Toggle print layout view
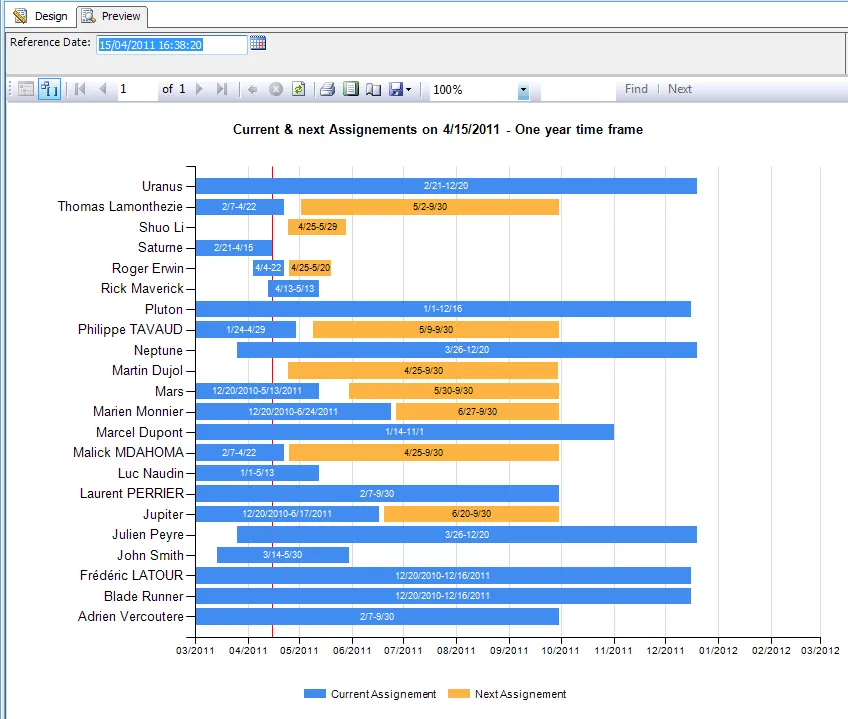Viewport: 848px width, 719px height. [x=350, y=89]
